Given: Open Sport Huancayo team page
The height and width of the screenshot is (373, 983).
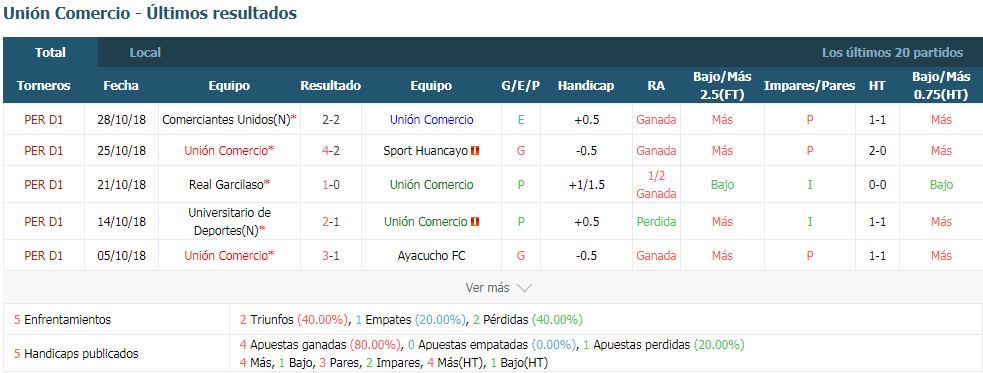Looking at the screenshot, I should pos(425,150).
